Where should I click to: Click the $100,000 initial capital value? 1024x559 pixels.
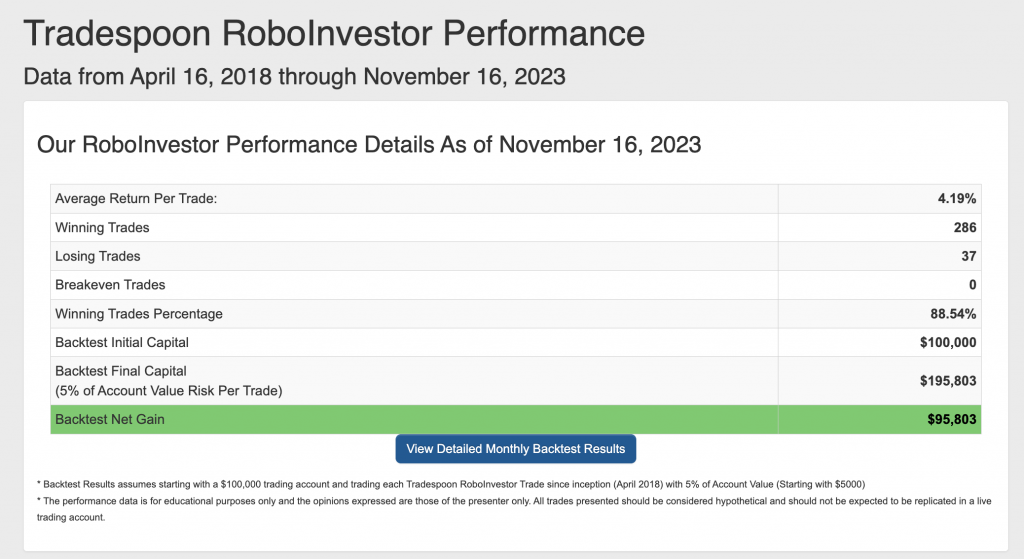click(948, 342)
